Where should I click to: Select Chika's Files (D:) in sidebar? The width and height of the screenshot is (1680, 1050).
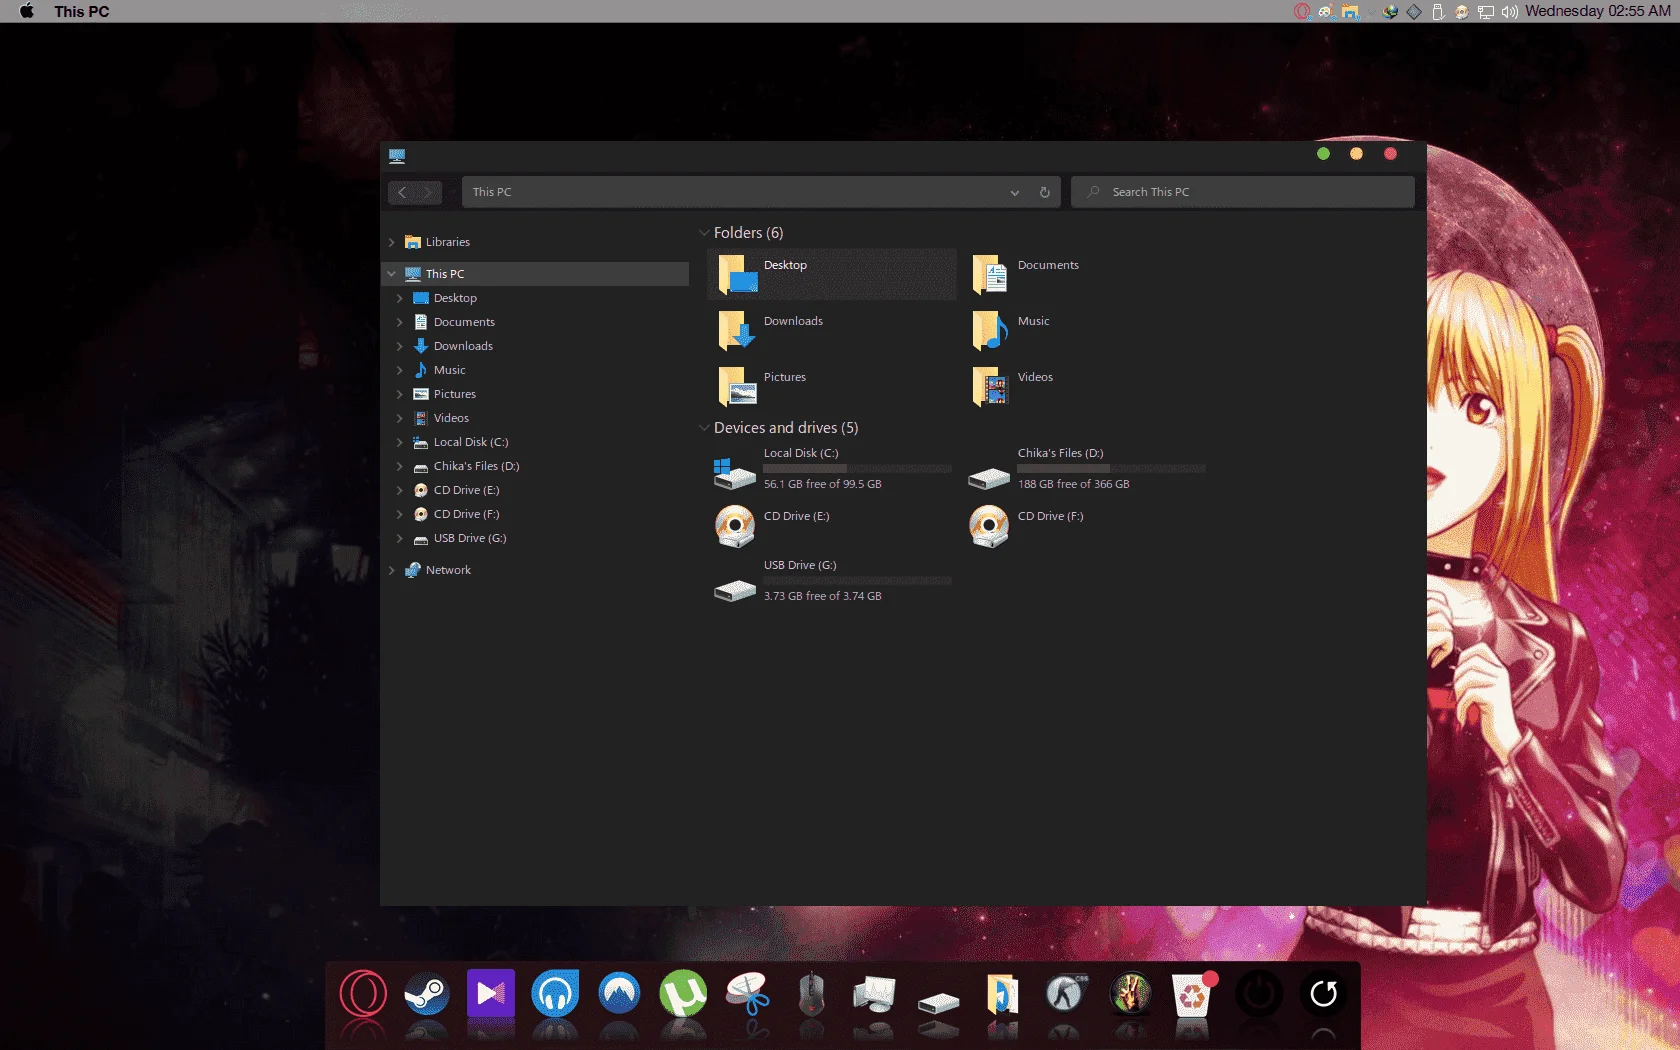coord(476,466)
